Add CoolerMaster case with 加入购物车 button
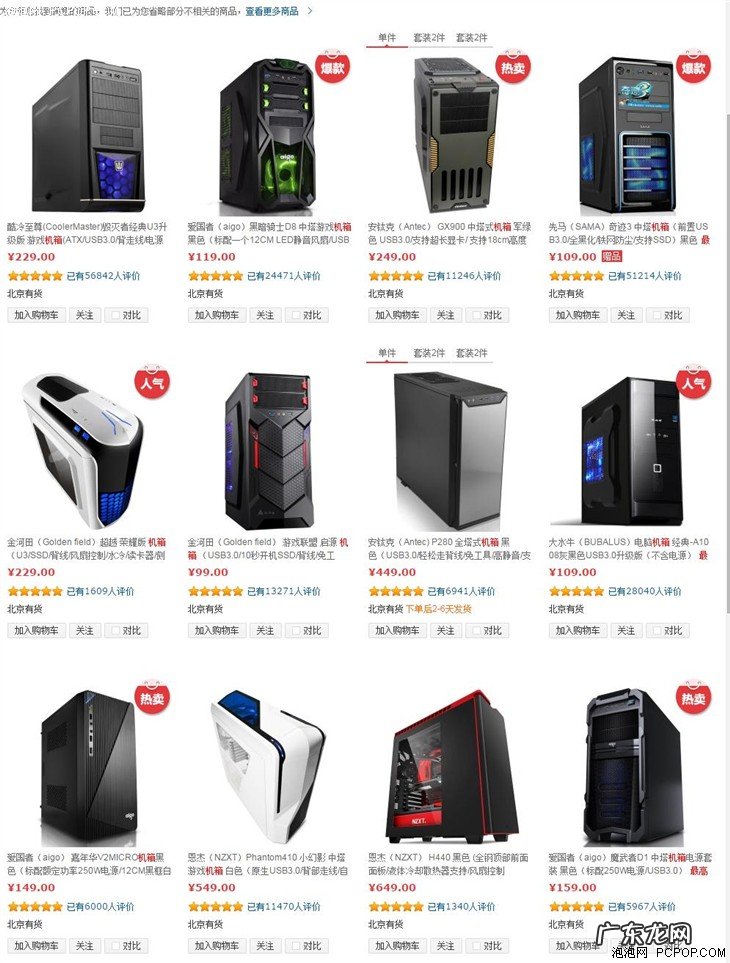730x963 pixels. 36,315
